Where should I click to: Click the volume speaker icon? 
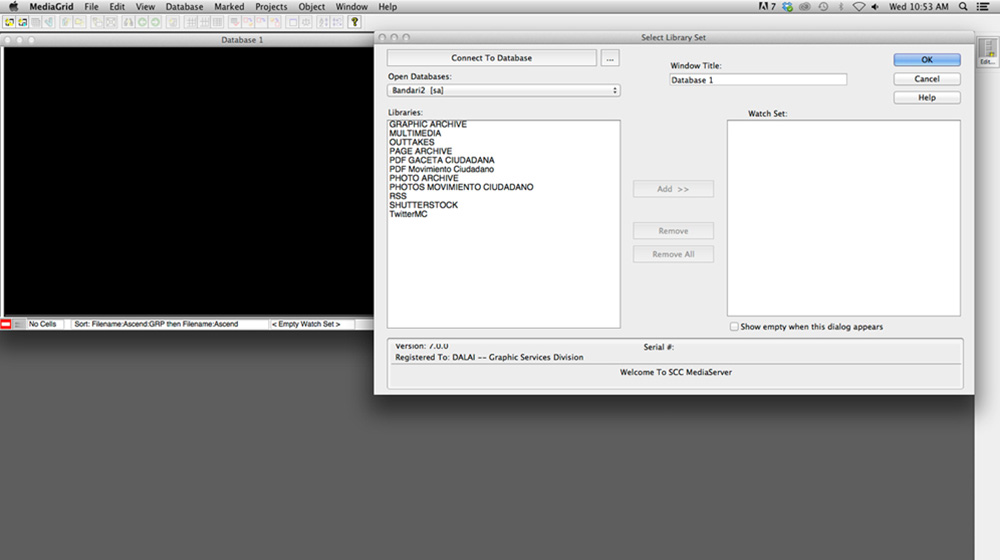click(x=875, y=7)
